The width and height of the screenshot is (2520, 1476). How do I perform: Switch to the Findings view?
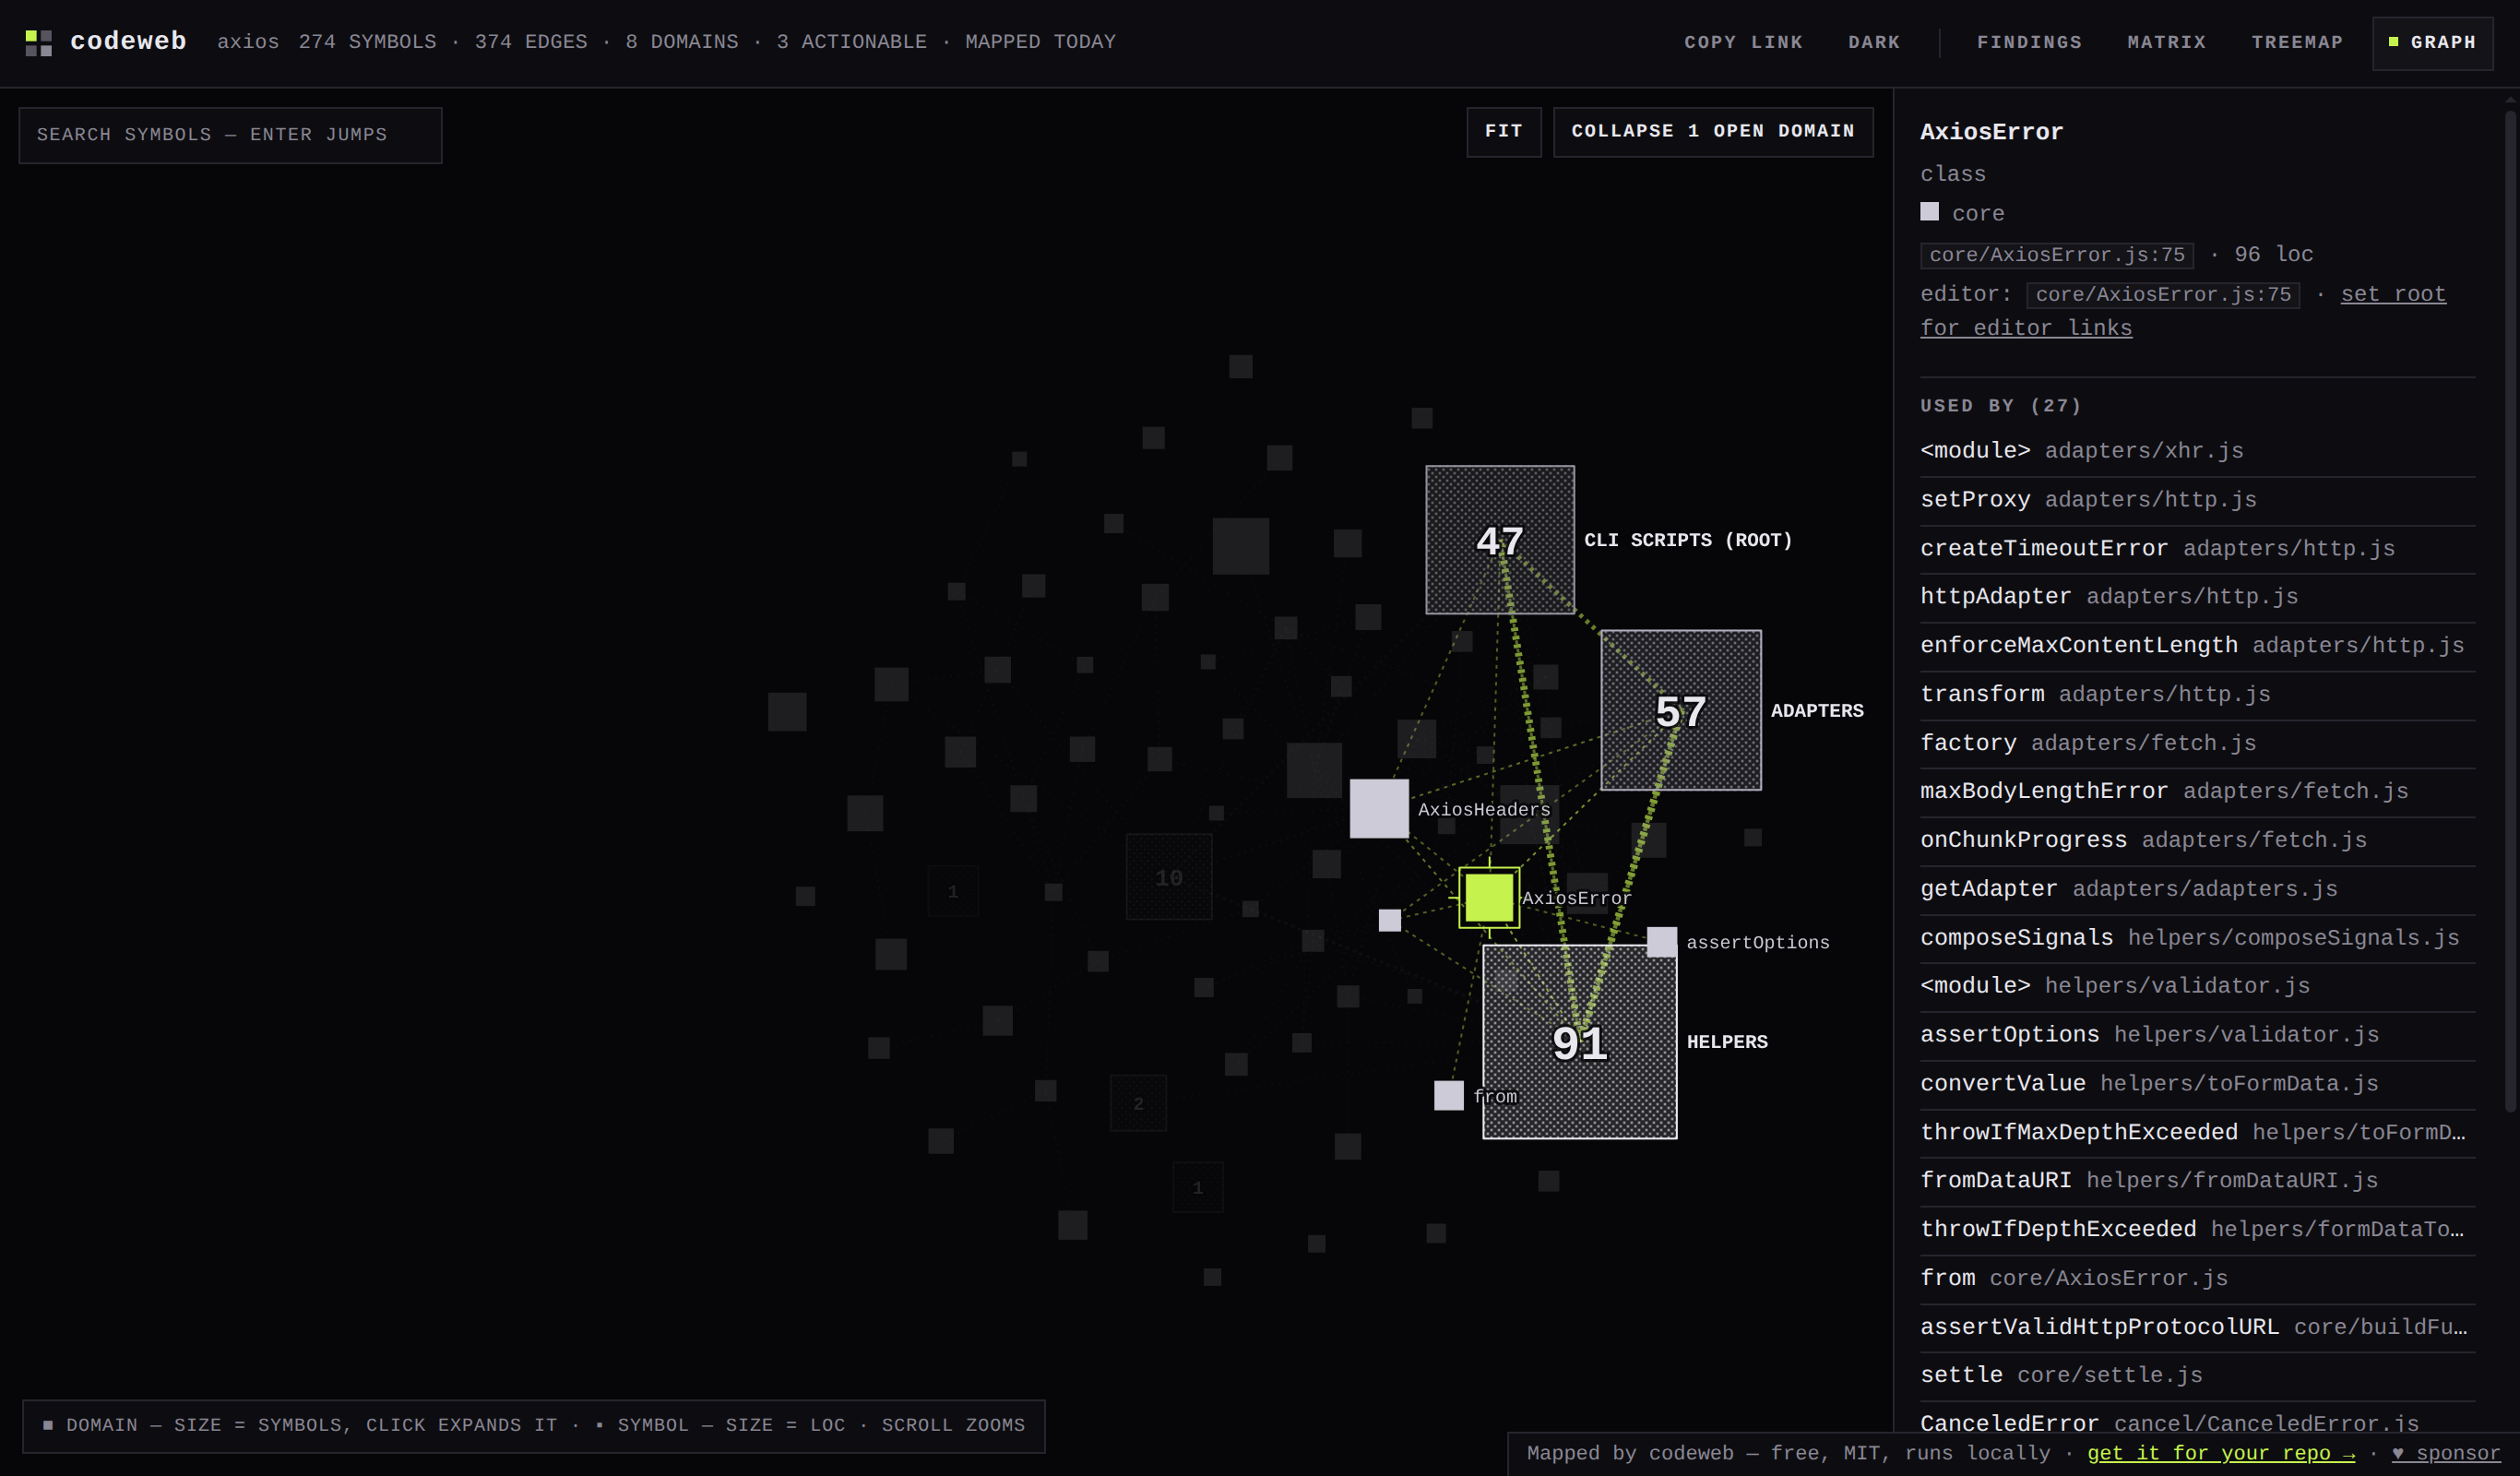(2029, 42)
